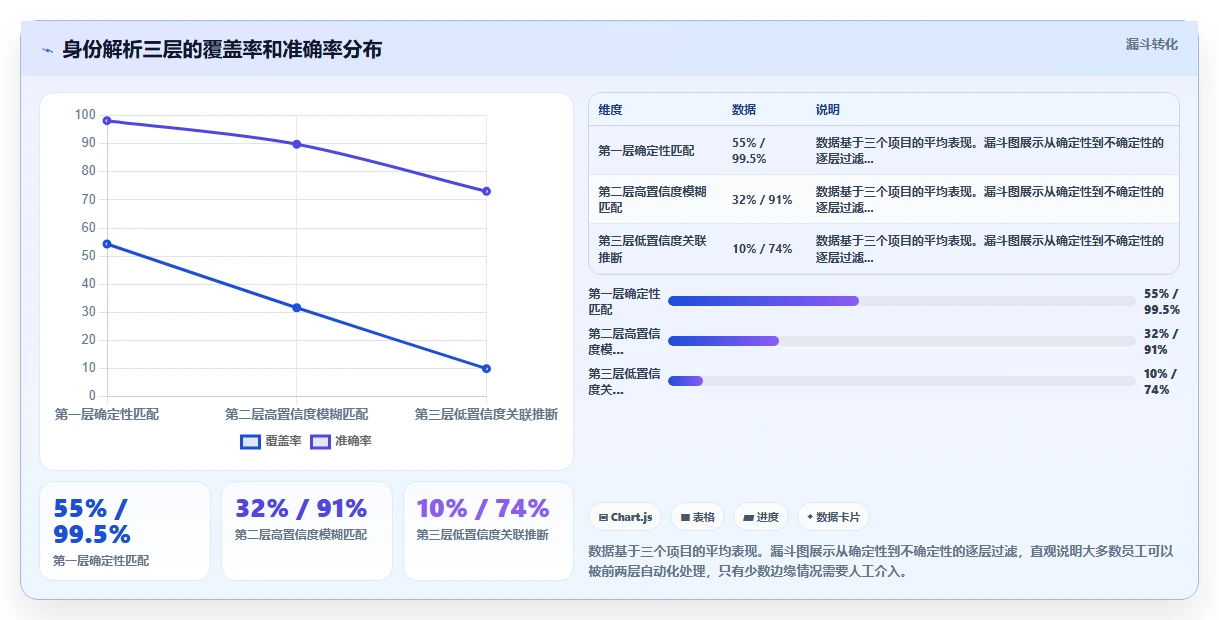Click the 第二层高置信度模糊匹配 x-axis label
The height and width of the screenshot is (620, 1219).
296,414
